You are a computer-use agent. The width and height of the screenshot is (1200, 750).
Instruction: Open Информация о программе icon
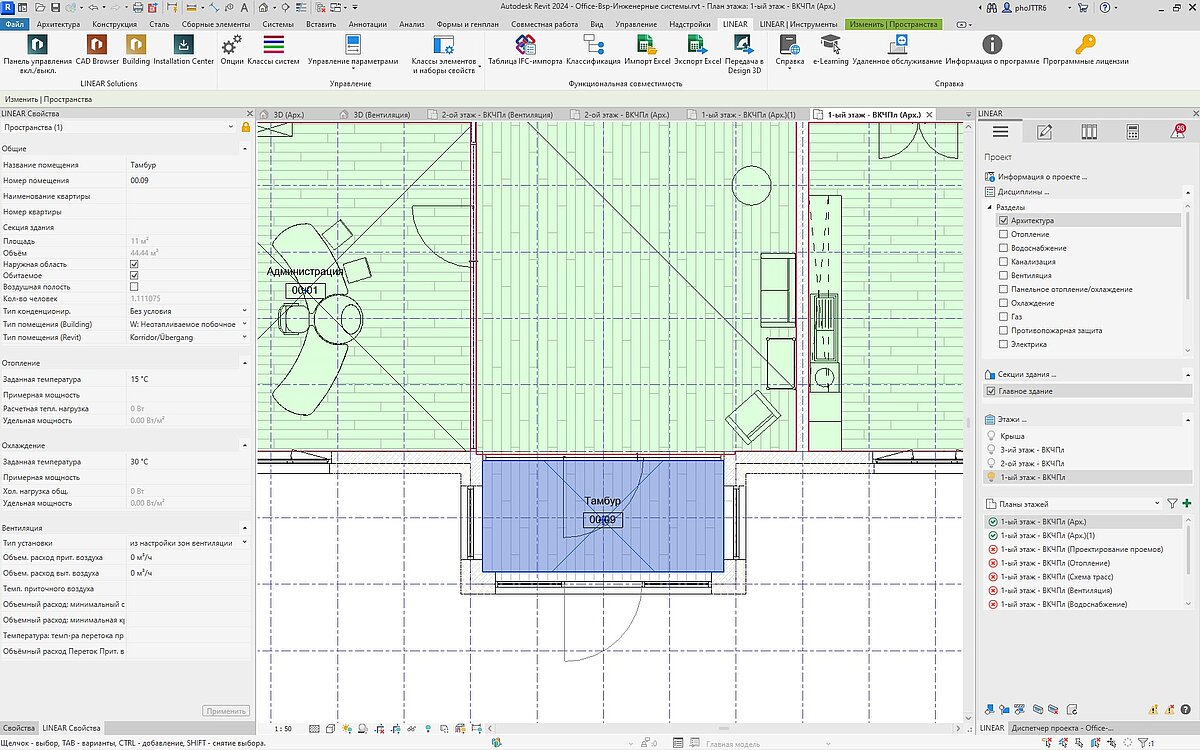point(991,46)
